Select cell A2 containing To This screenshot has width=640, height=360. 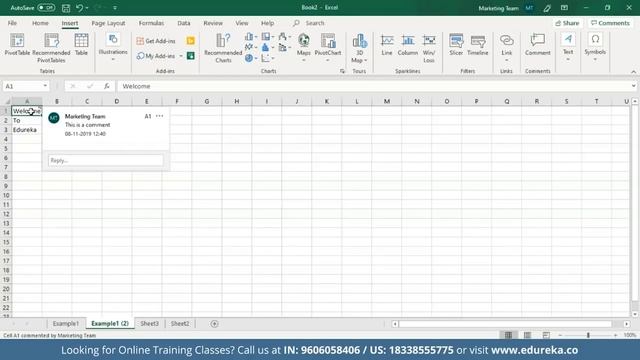[x=27, y=120]
